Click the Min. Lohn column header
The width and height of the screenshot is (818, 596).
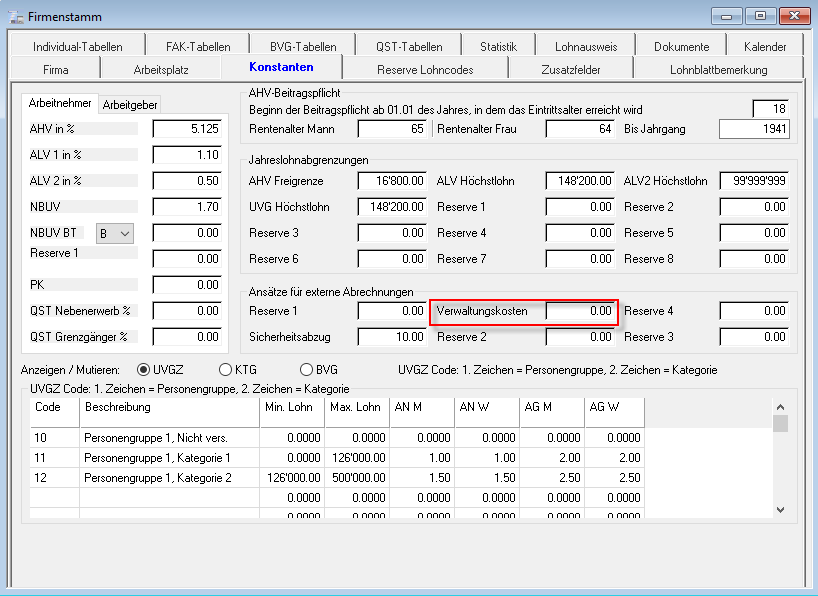click(x=292, y=412)
